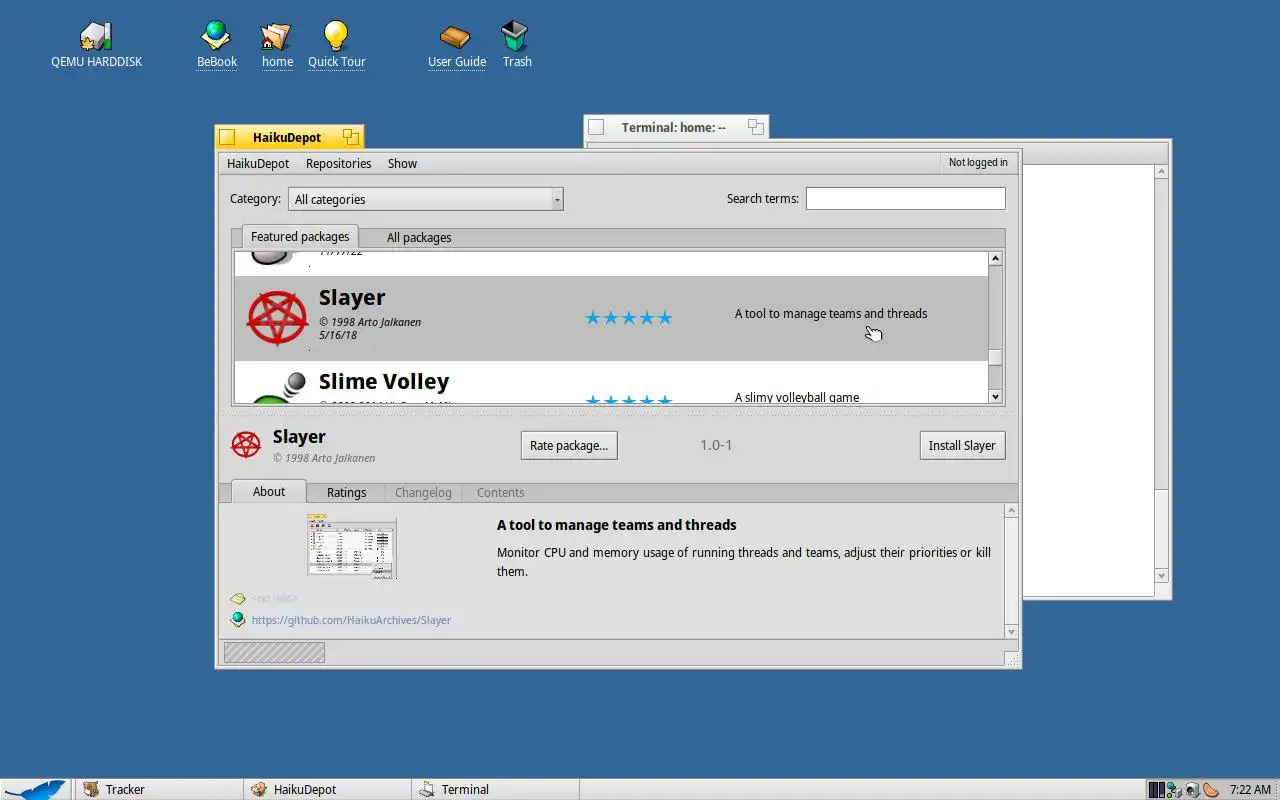Open the home folder desktop icon
1280x800 pixels.
[277, 36]
